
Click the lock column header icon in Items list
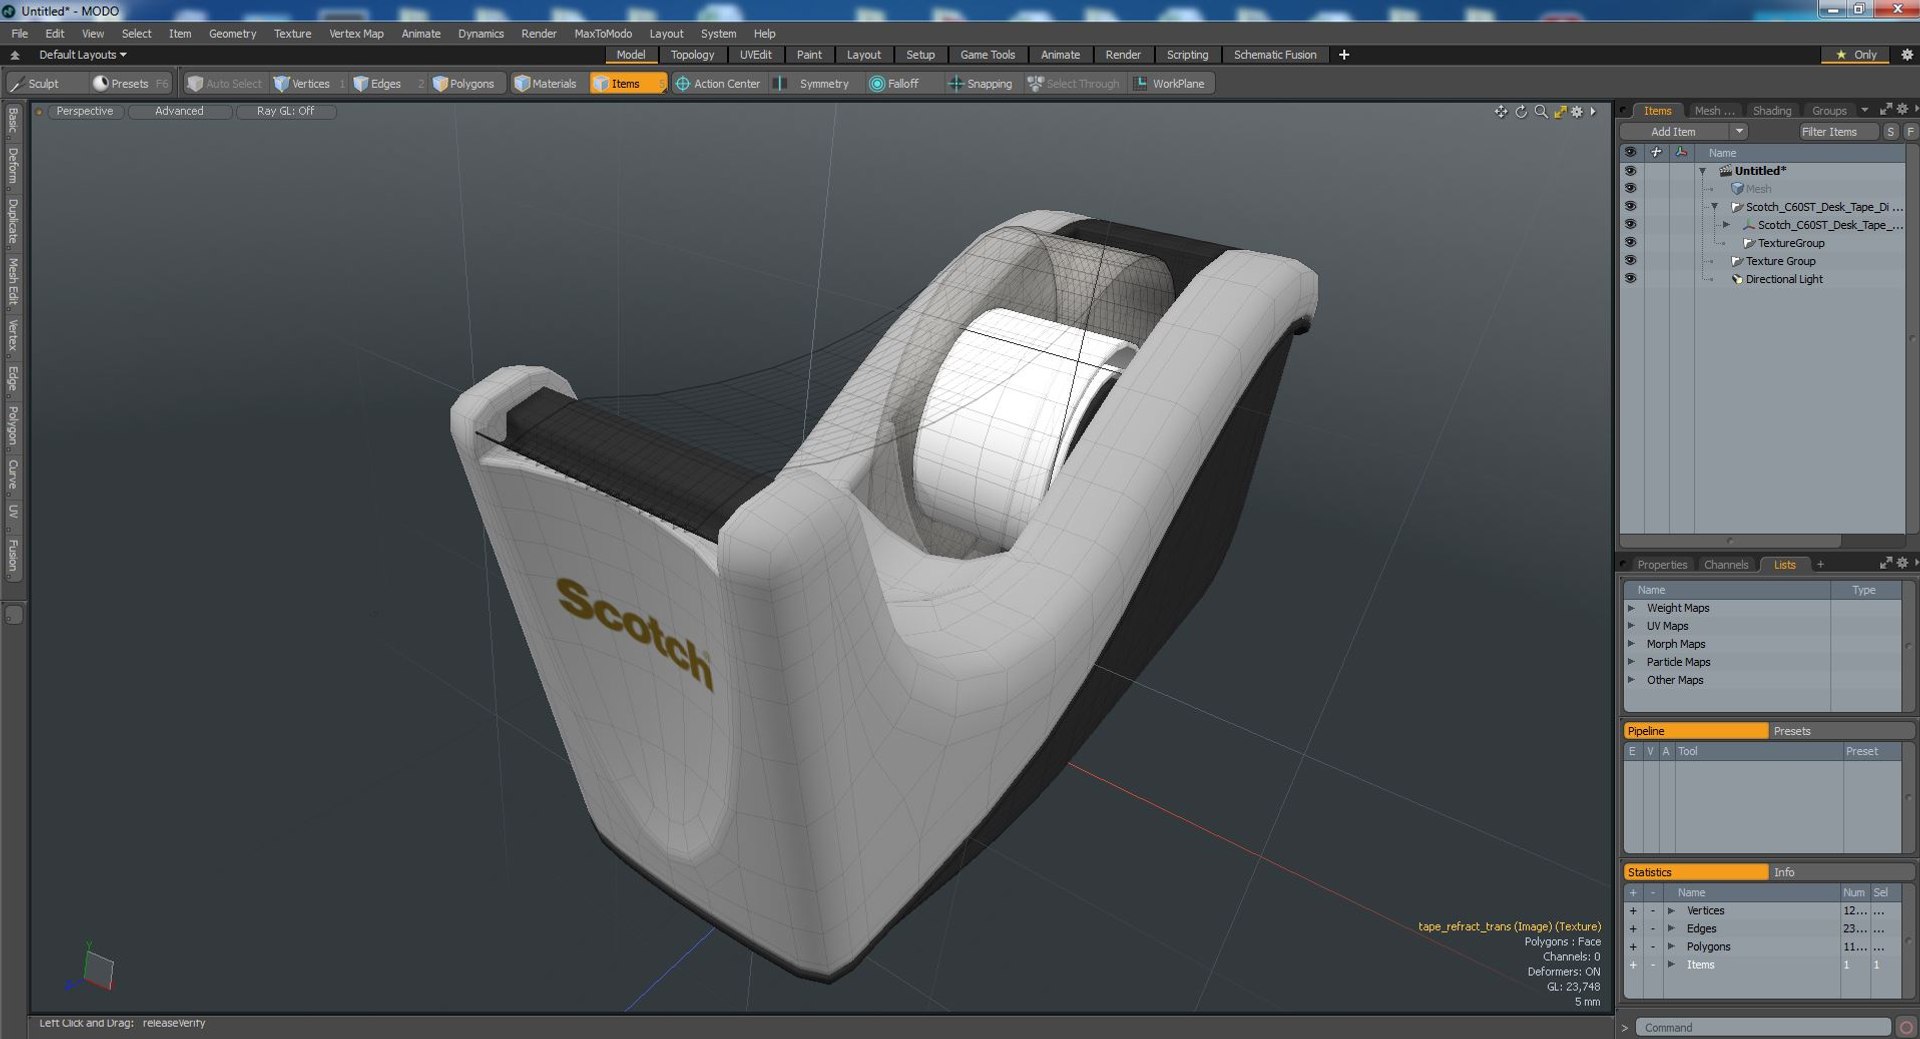point(1656,152)
